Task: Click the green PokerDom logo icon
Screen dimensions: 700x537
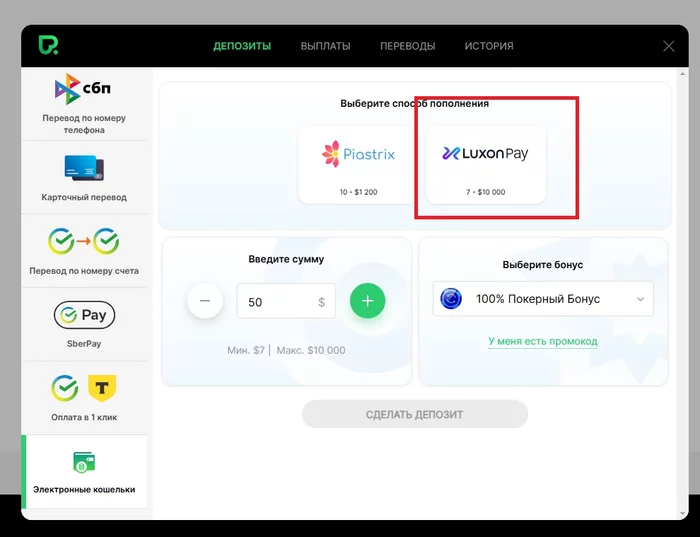Action: [x=48, y=46]
